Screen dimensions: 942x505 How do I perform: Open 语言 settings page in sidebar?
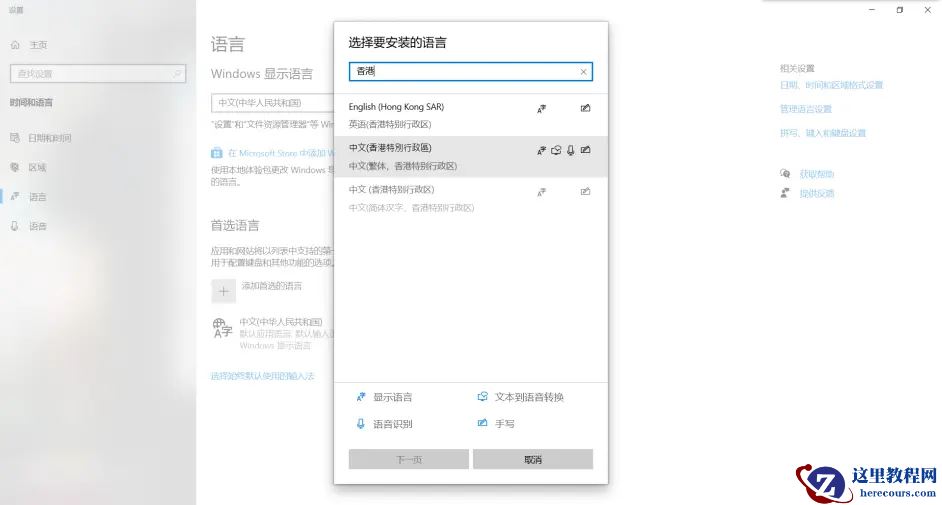pos(37,197)
